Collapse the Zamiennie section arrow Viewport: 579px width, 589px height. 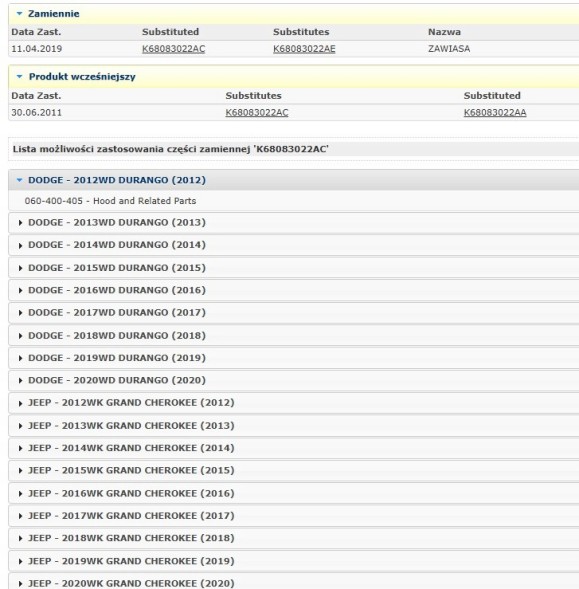point(20,14)
